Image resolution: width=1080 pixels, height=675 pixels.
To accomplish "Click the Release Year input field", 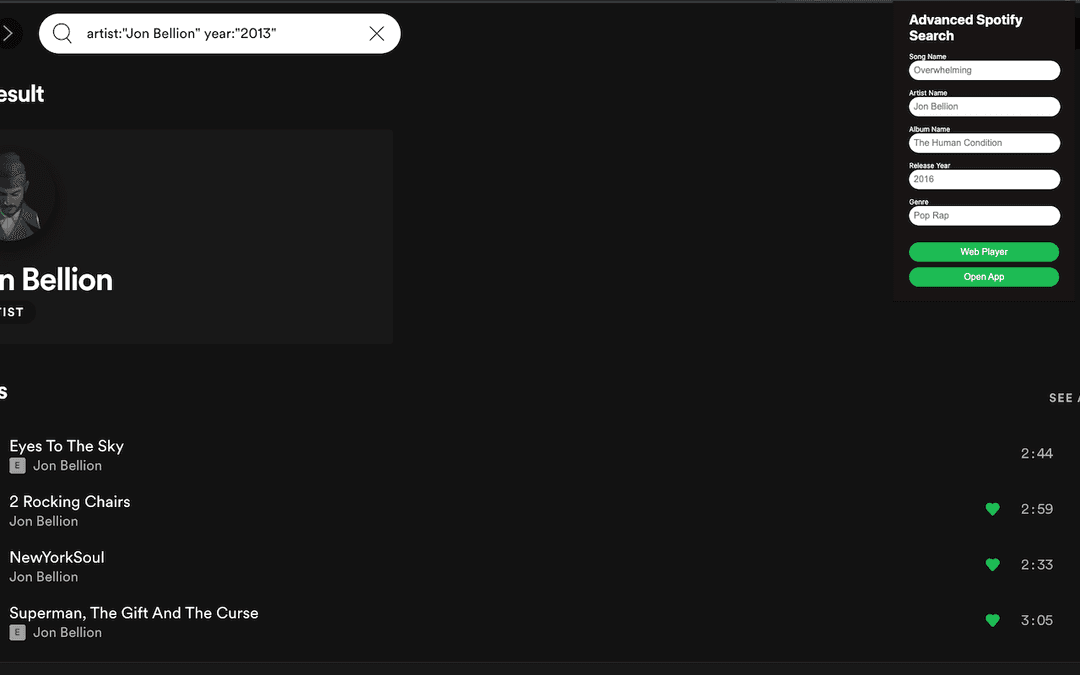I will 984,180.
